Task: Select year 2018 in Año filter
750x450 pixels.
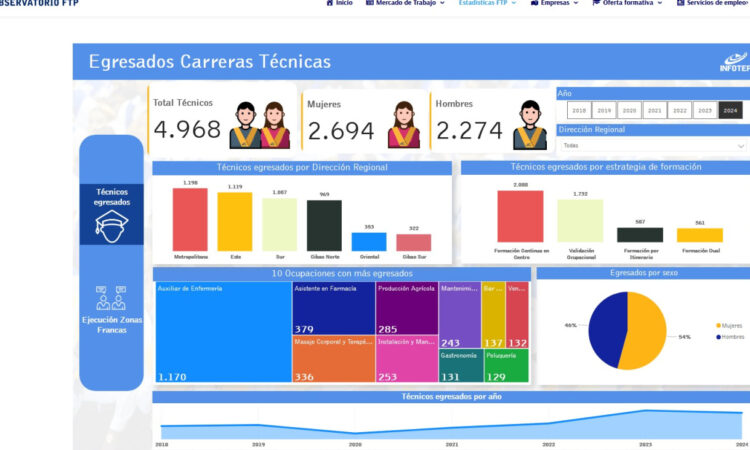Action: pyautogui.click(x=579, y=111)
